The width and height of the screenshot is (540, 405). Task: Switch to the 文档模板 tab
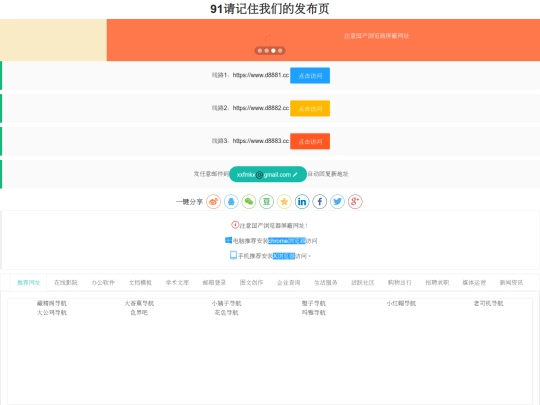pyautogui.click(x=140, y=283)
